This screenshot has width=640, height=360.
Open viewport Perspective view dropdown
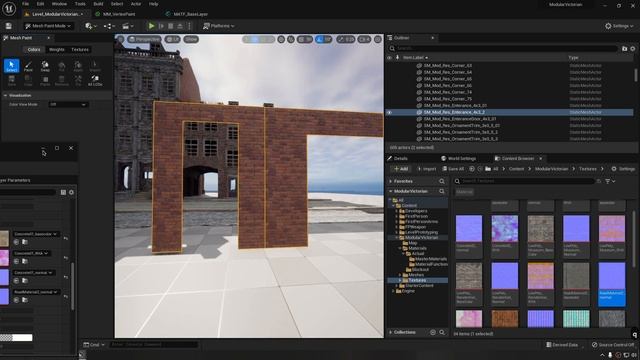tap(145, 39)
